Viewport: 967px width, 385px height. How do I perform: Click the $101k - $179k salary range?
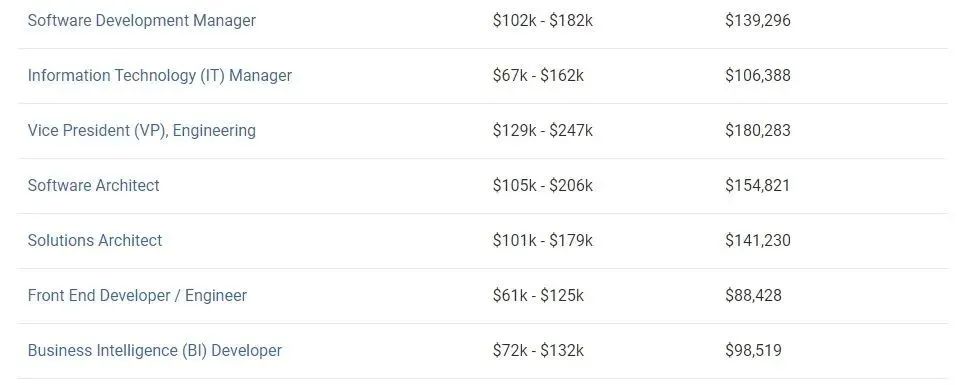tap(543, 240)
